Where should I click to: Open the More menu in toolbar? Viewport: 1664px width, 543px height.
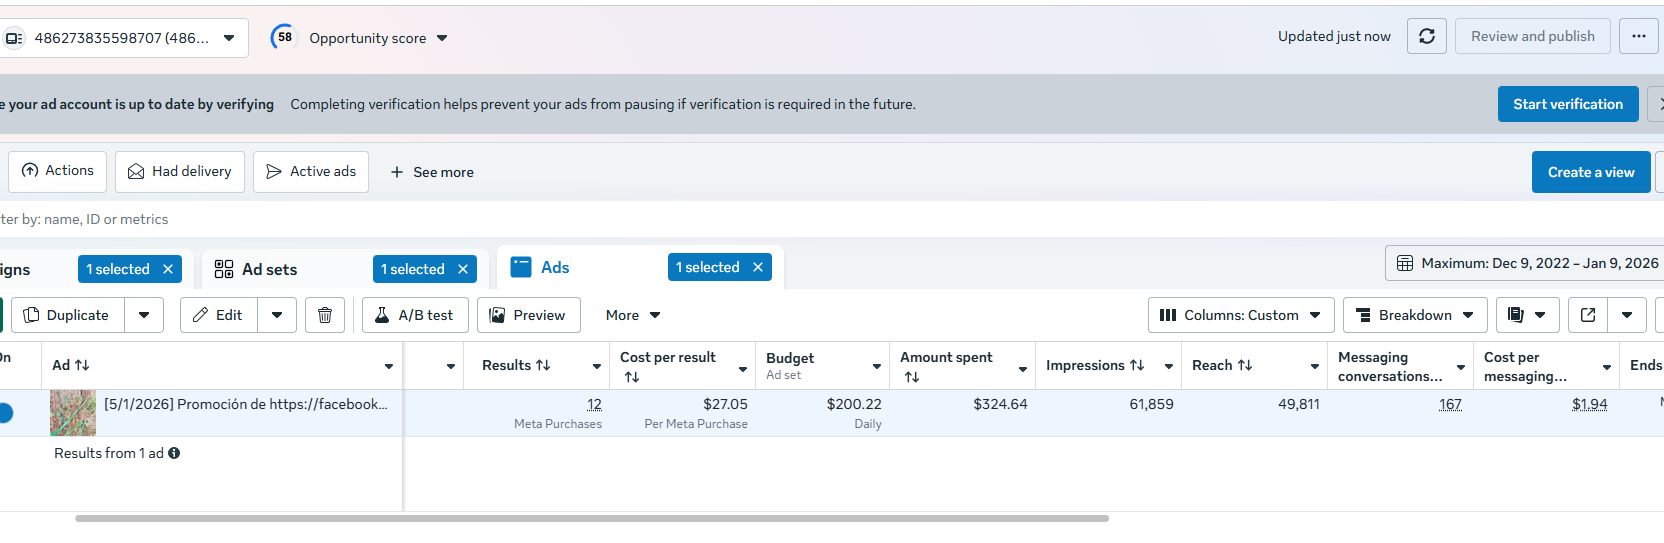[632, 315]
